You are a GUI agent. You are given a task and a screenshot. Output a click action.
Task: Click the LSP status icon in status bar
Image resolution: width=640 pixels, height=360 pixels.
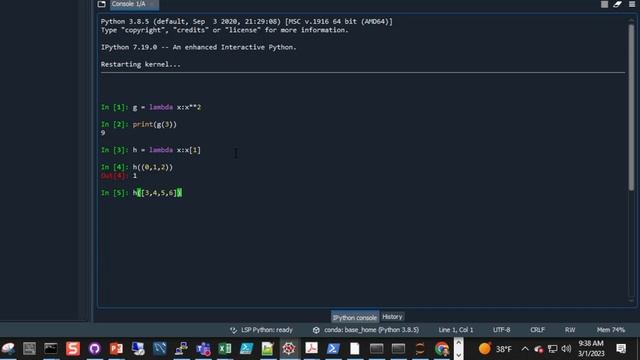233,330
